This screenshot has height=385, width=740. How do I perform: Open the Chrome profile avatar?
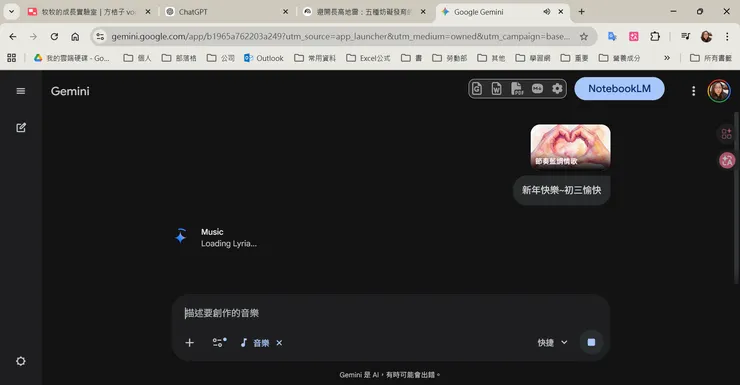[706, 36]
